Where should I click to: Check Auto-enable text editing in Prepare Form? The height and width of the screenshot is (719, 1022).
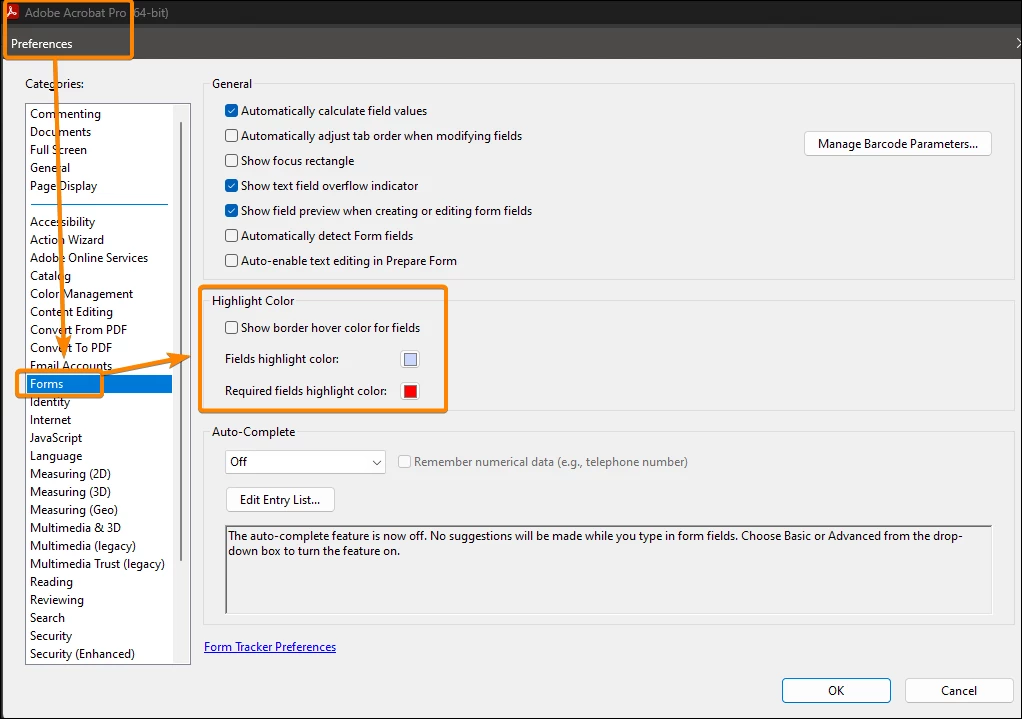point(231,261)
